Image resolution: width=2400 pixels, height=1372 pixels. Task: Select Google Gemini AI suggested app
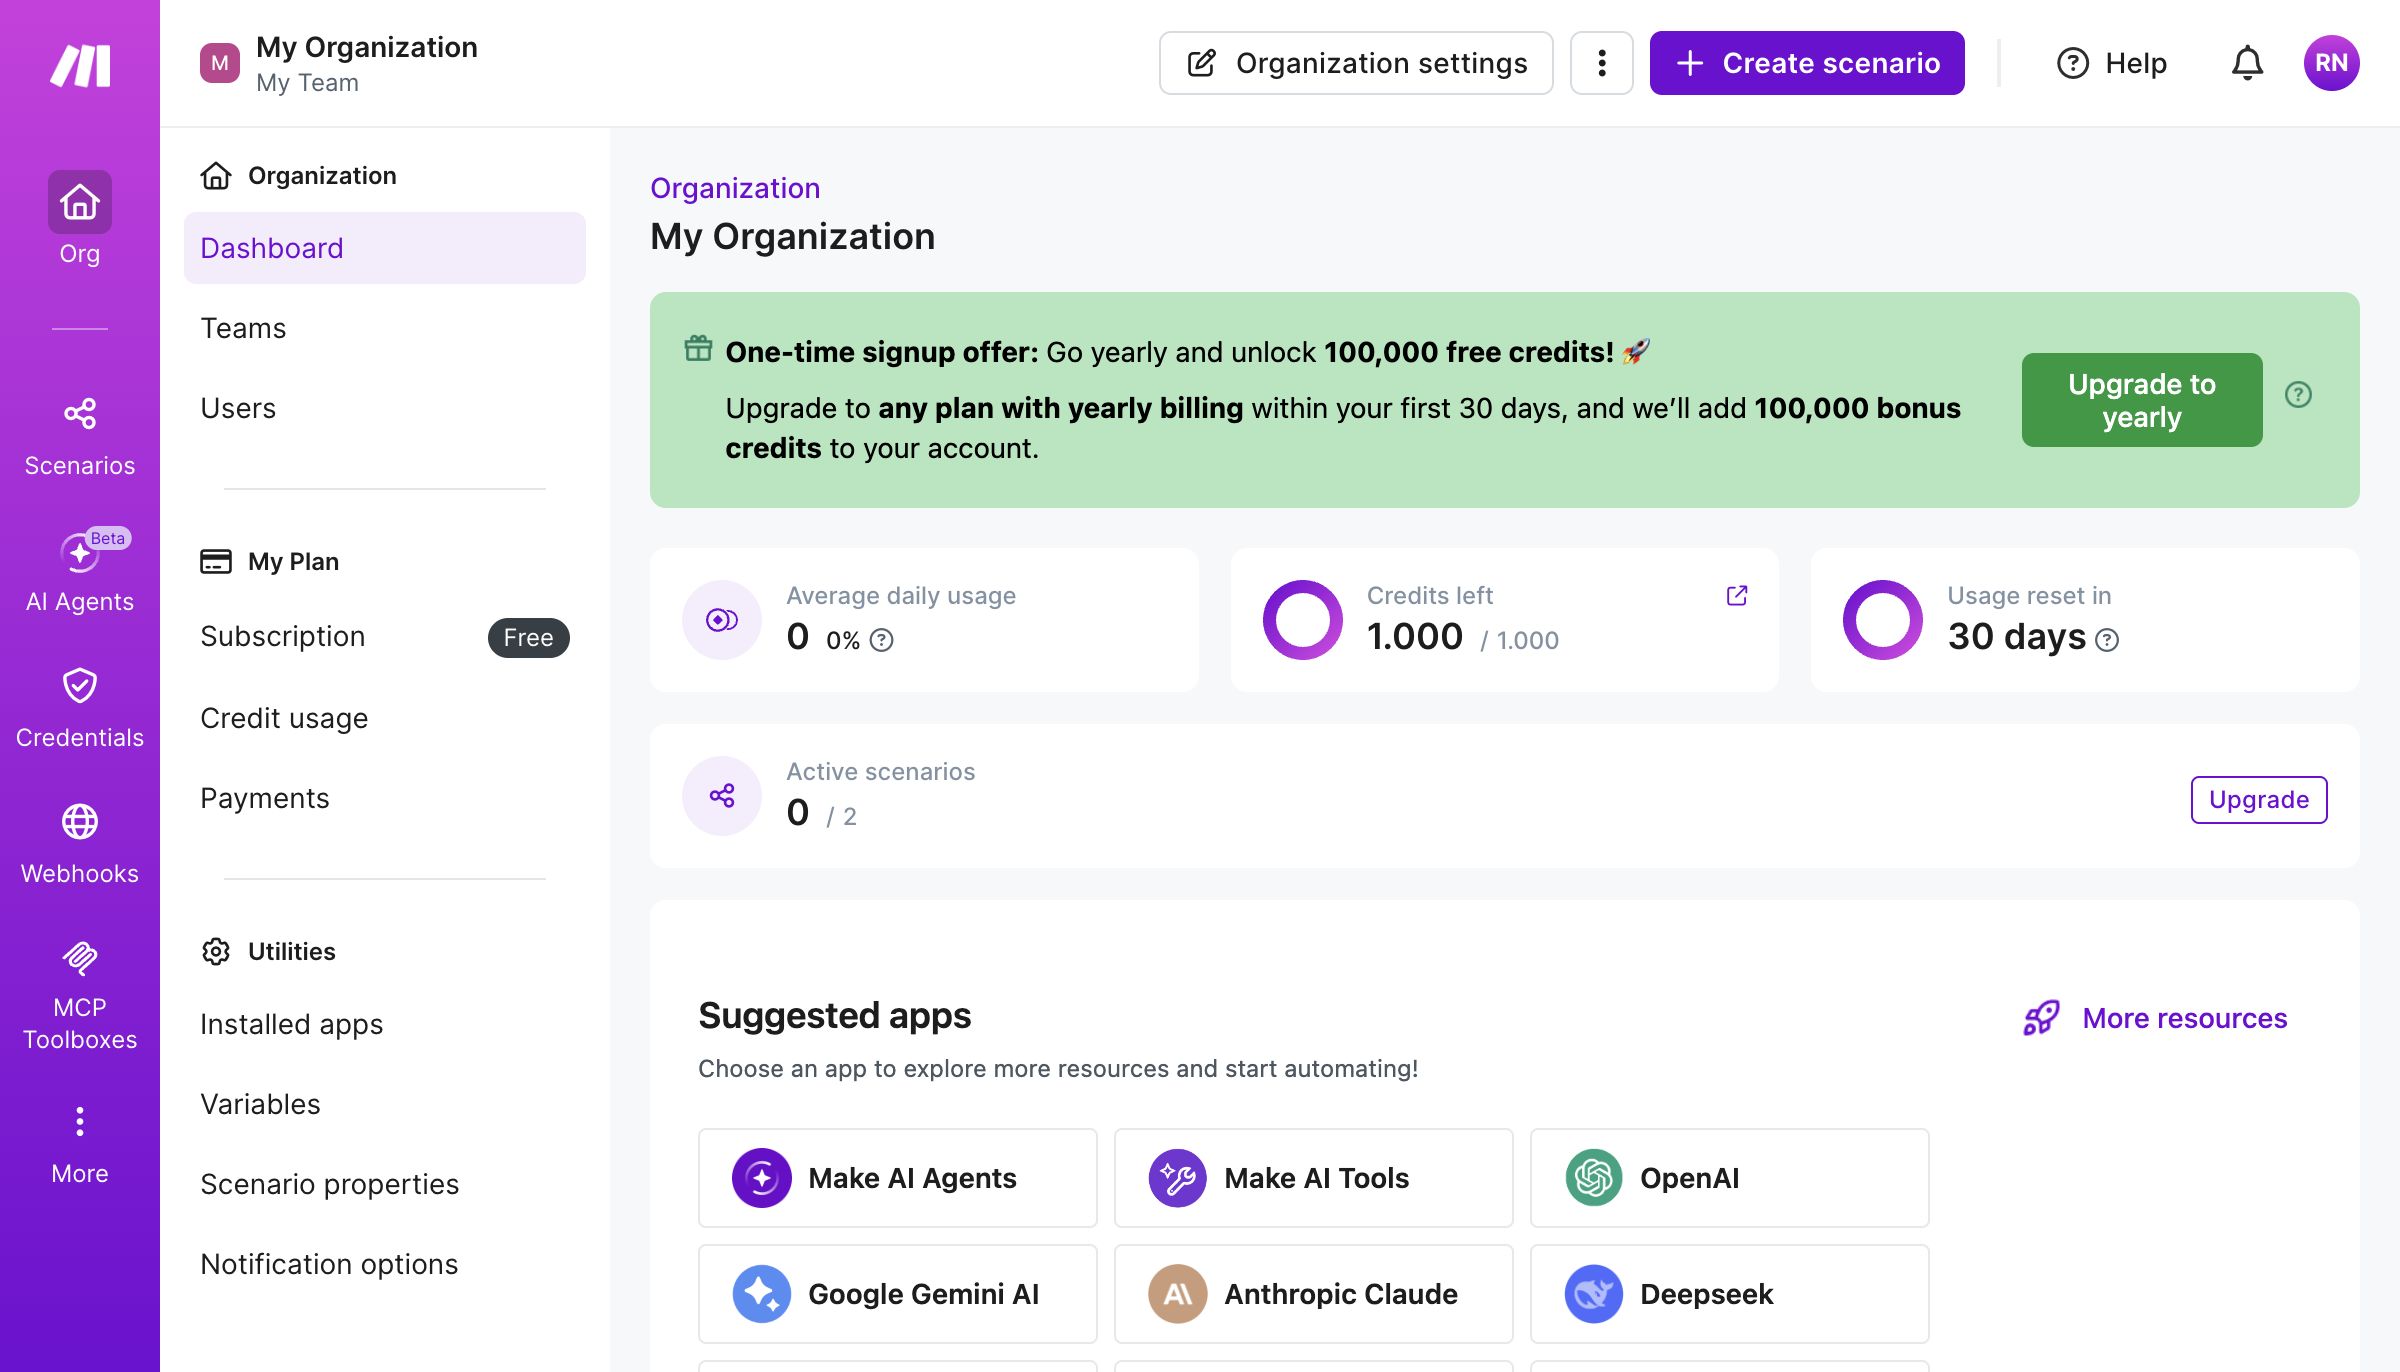(898, 1294)
